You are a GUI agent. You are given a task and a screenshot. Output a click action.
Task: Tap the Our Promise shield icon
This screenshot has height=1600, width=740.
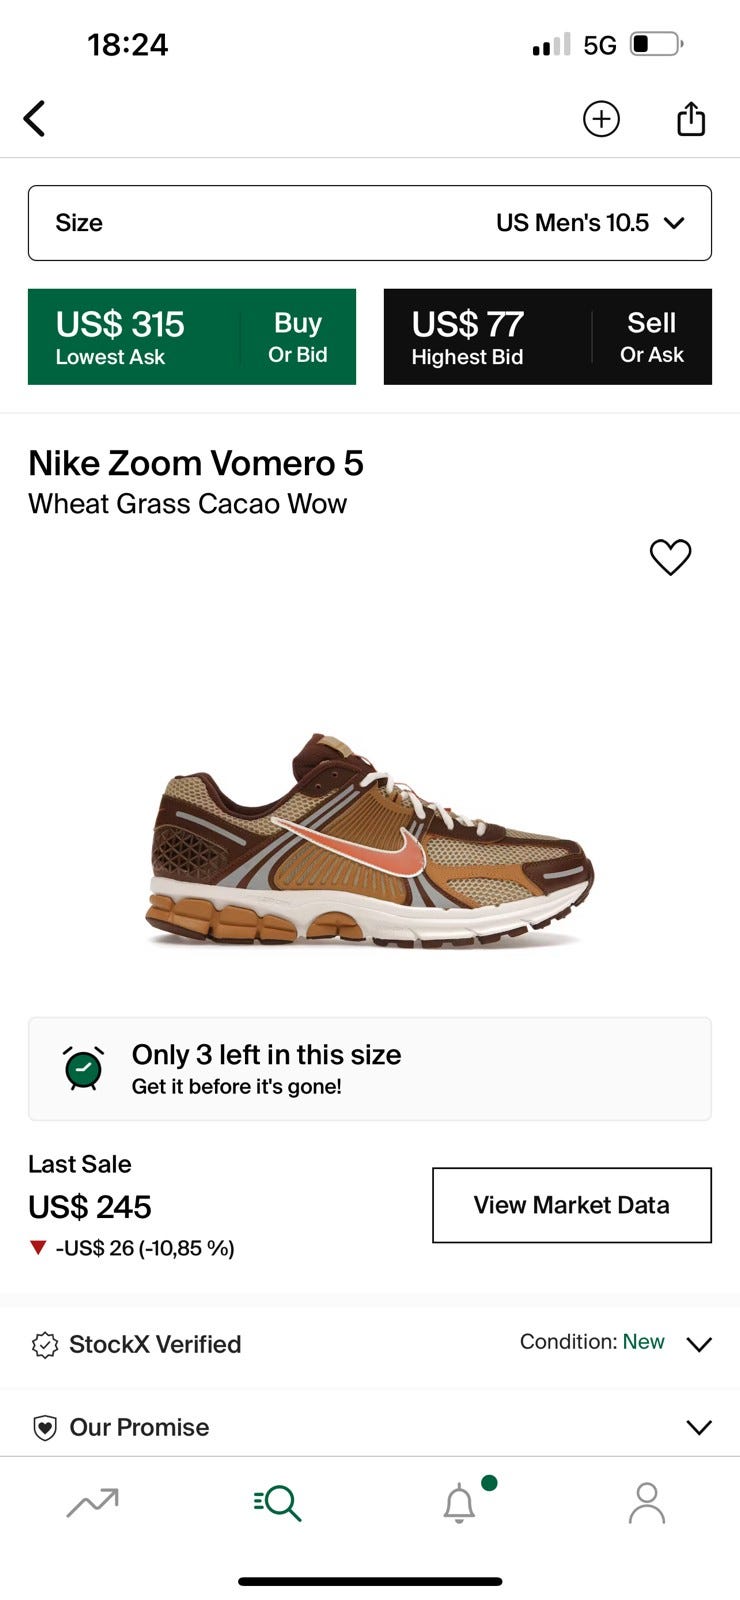[45, 1428]
